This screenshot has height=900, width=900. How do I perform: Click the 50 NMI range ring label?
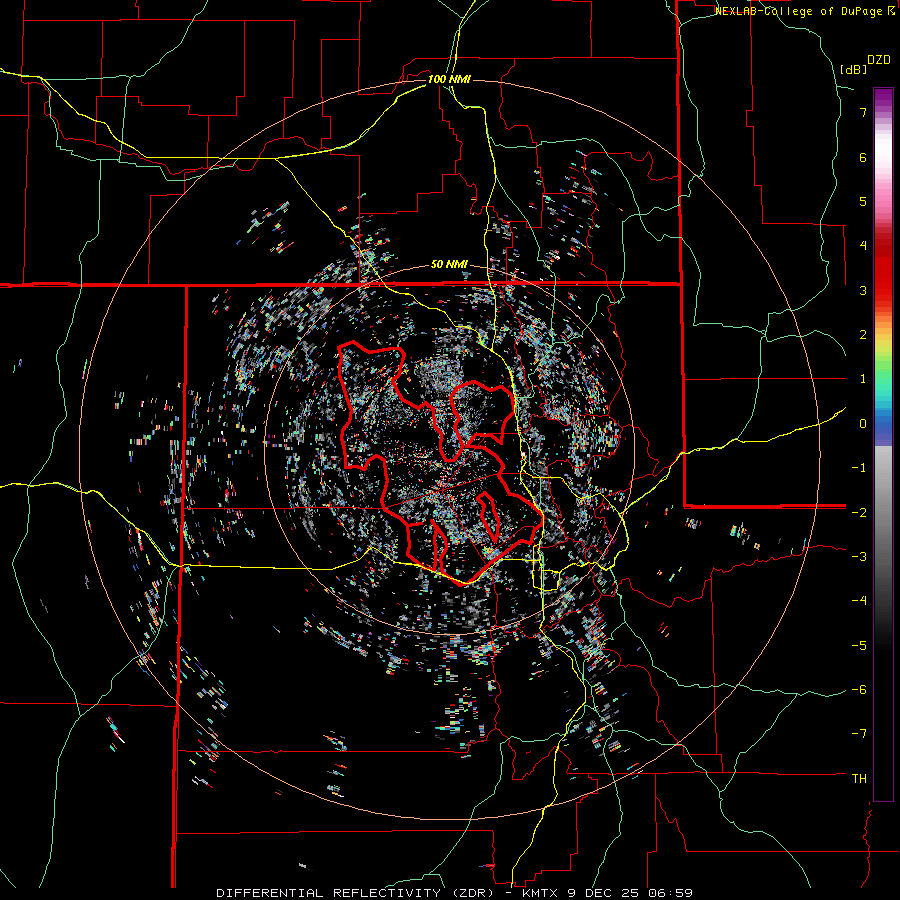[449, 265]
